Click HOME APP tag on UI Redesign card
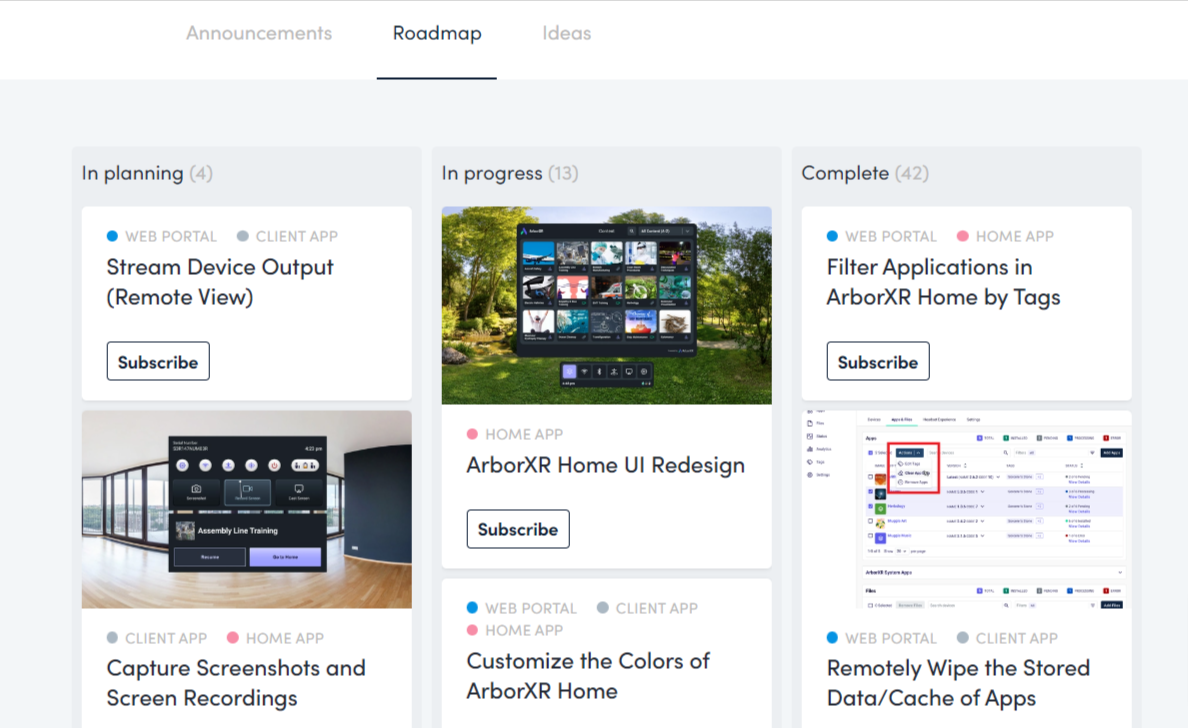 click(x=515, y=434)
